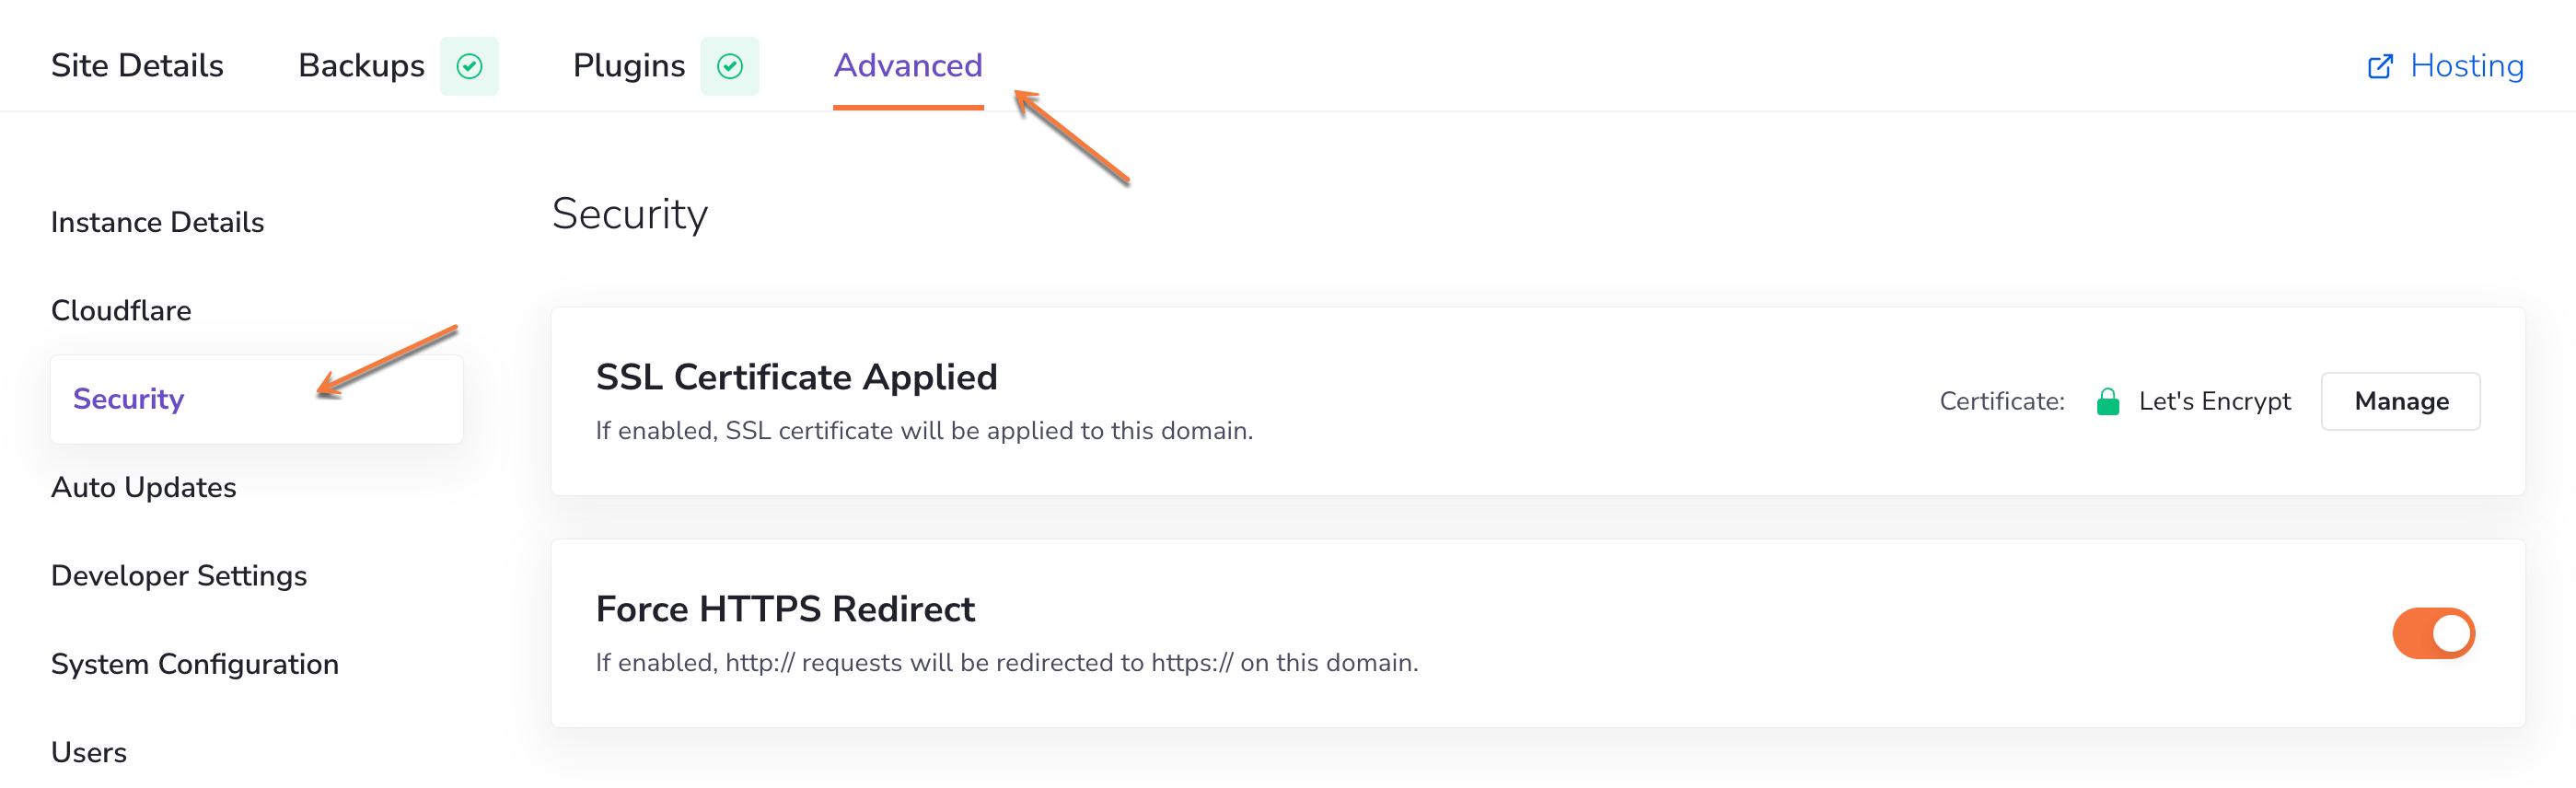Open the Site Details tab
Image resolution: width=2576 pixels, height=788 pixels.
click(137, 66)
